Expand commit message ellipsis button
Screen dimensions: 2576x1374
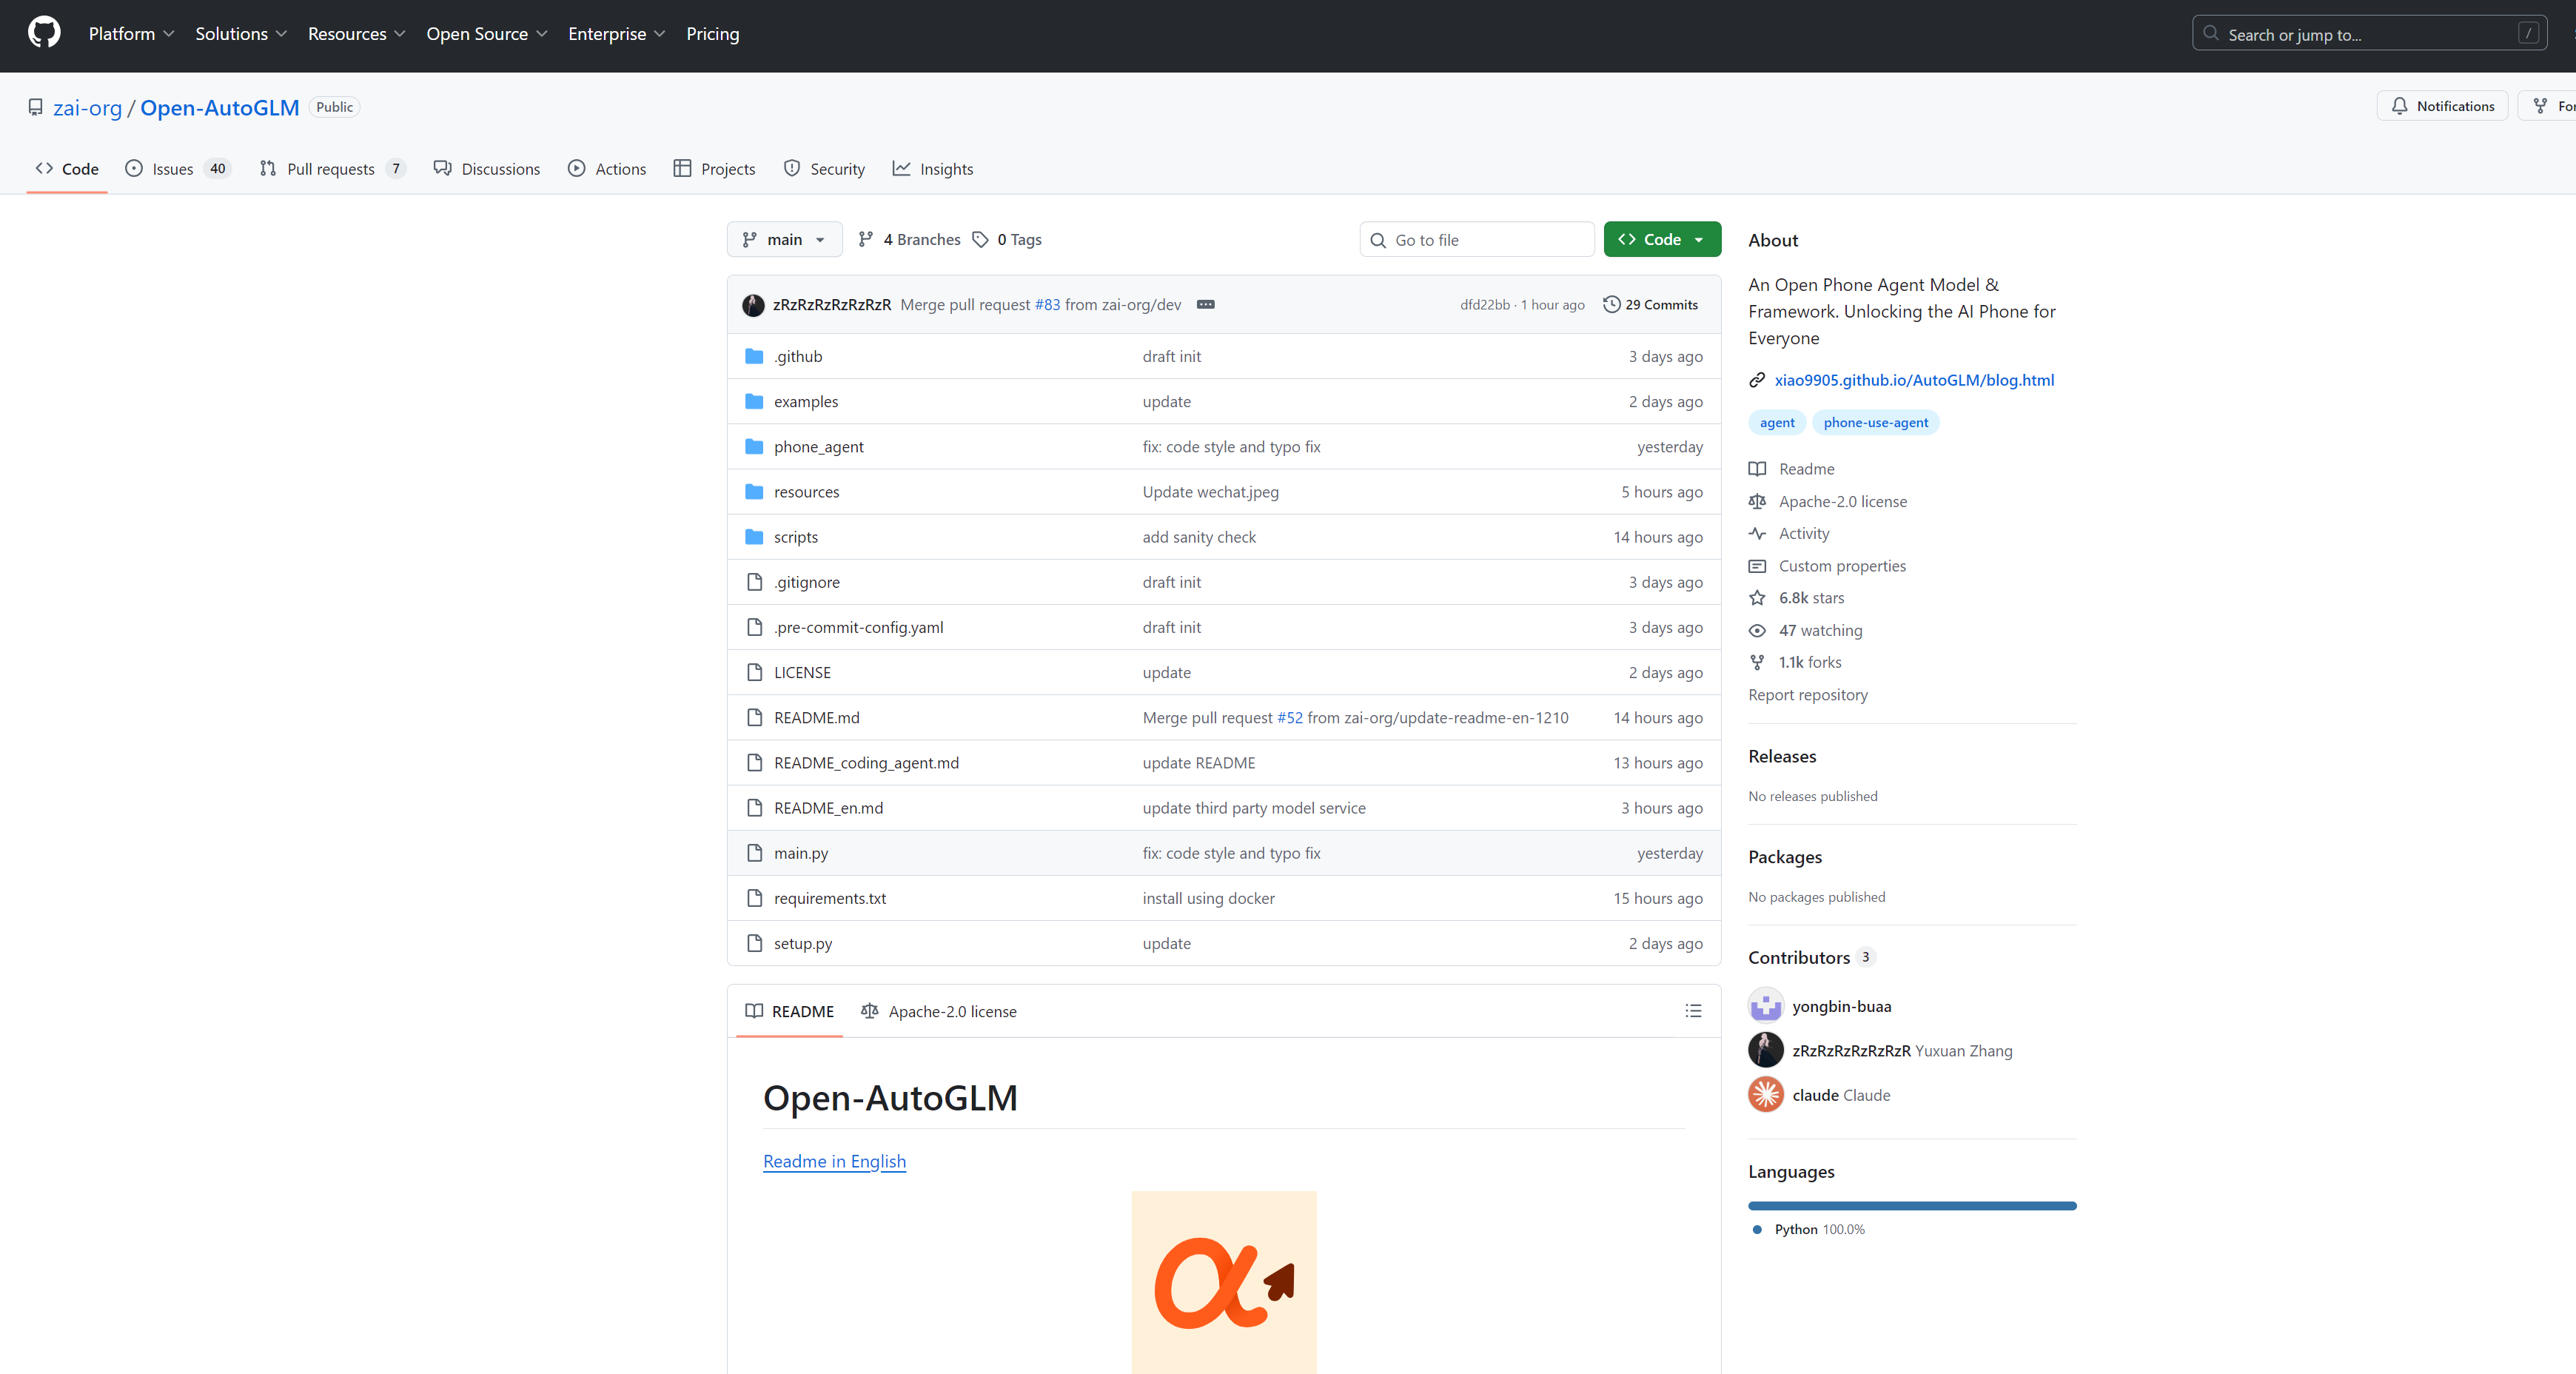click(x=1205, y=304)
